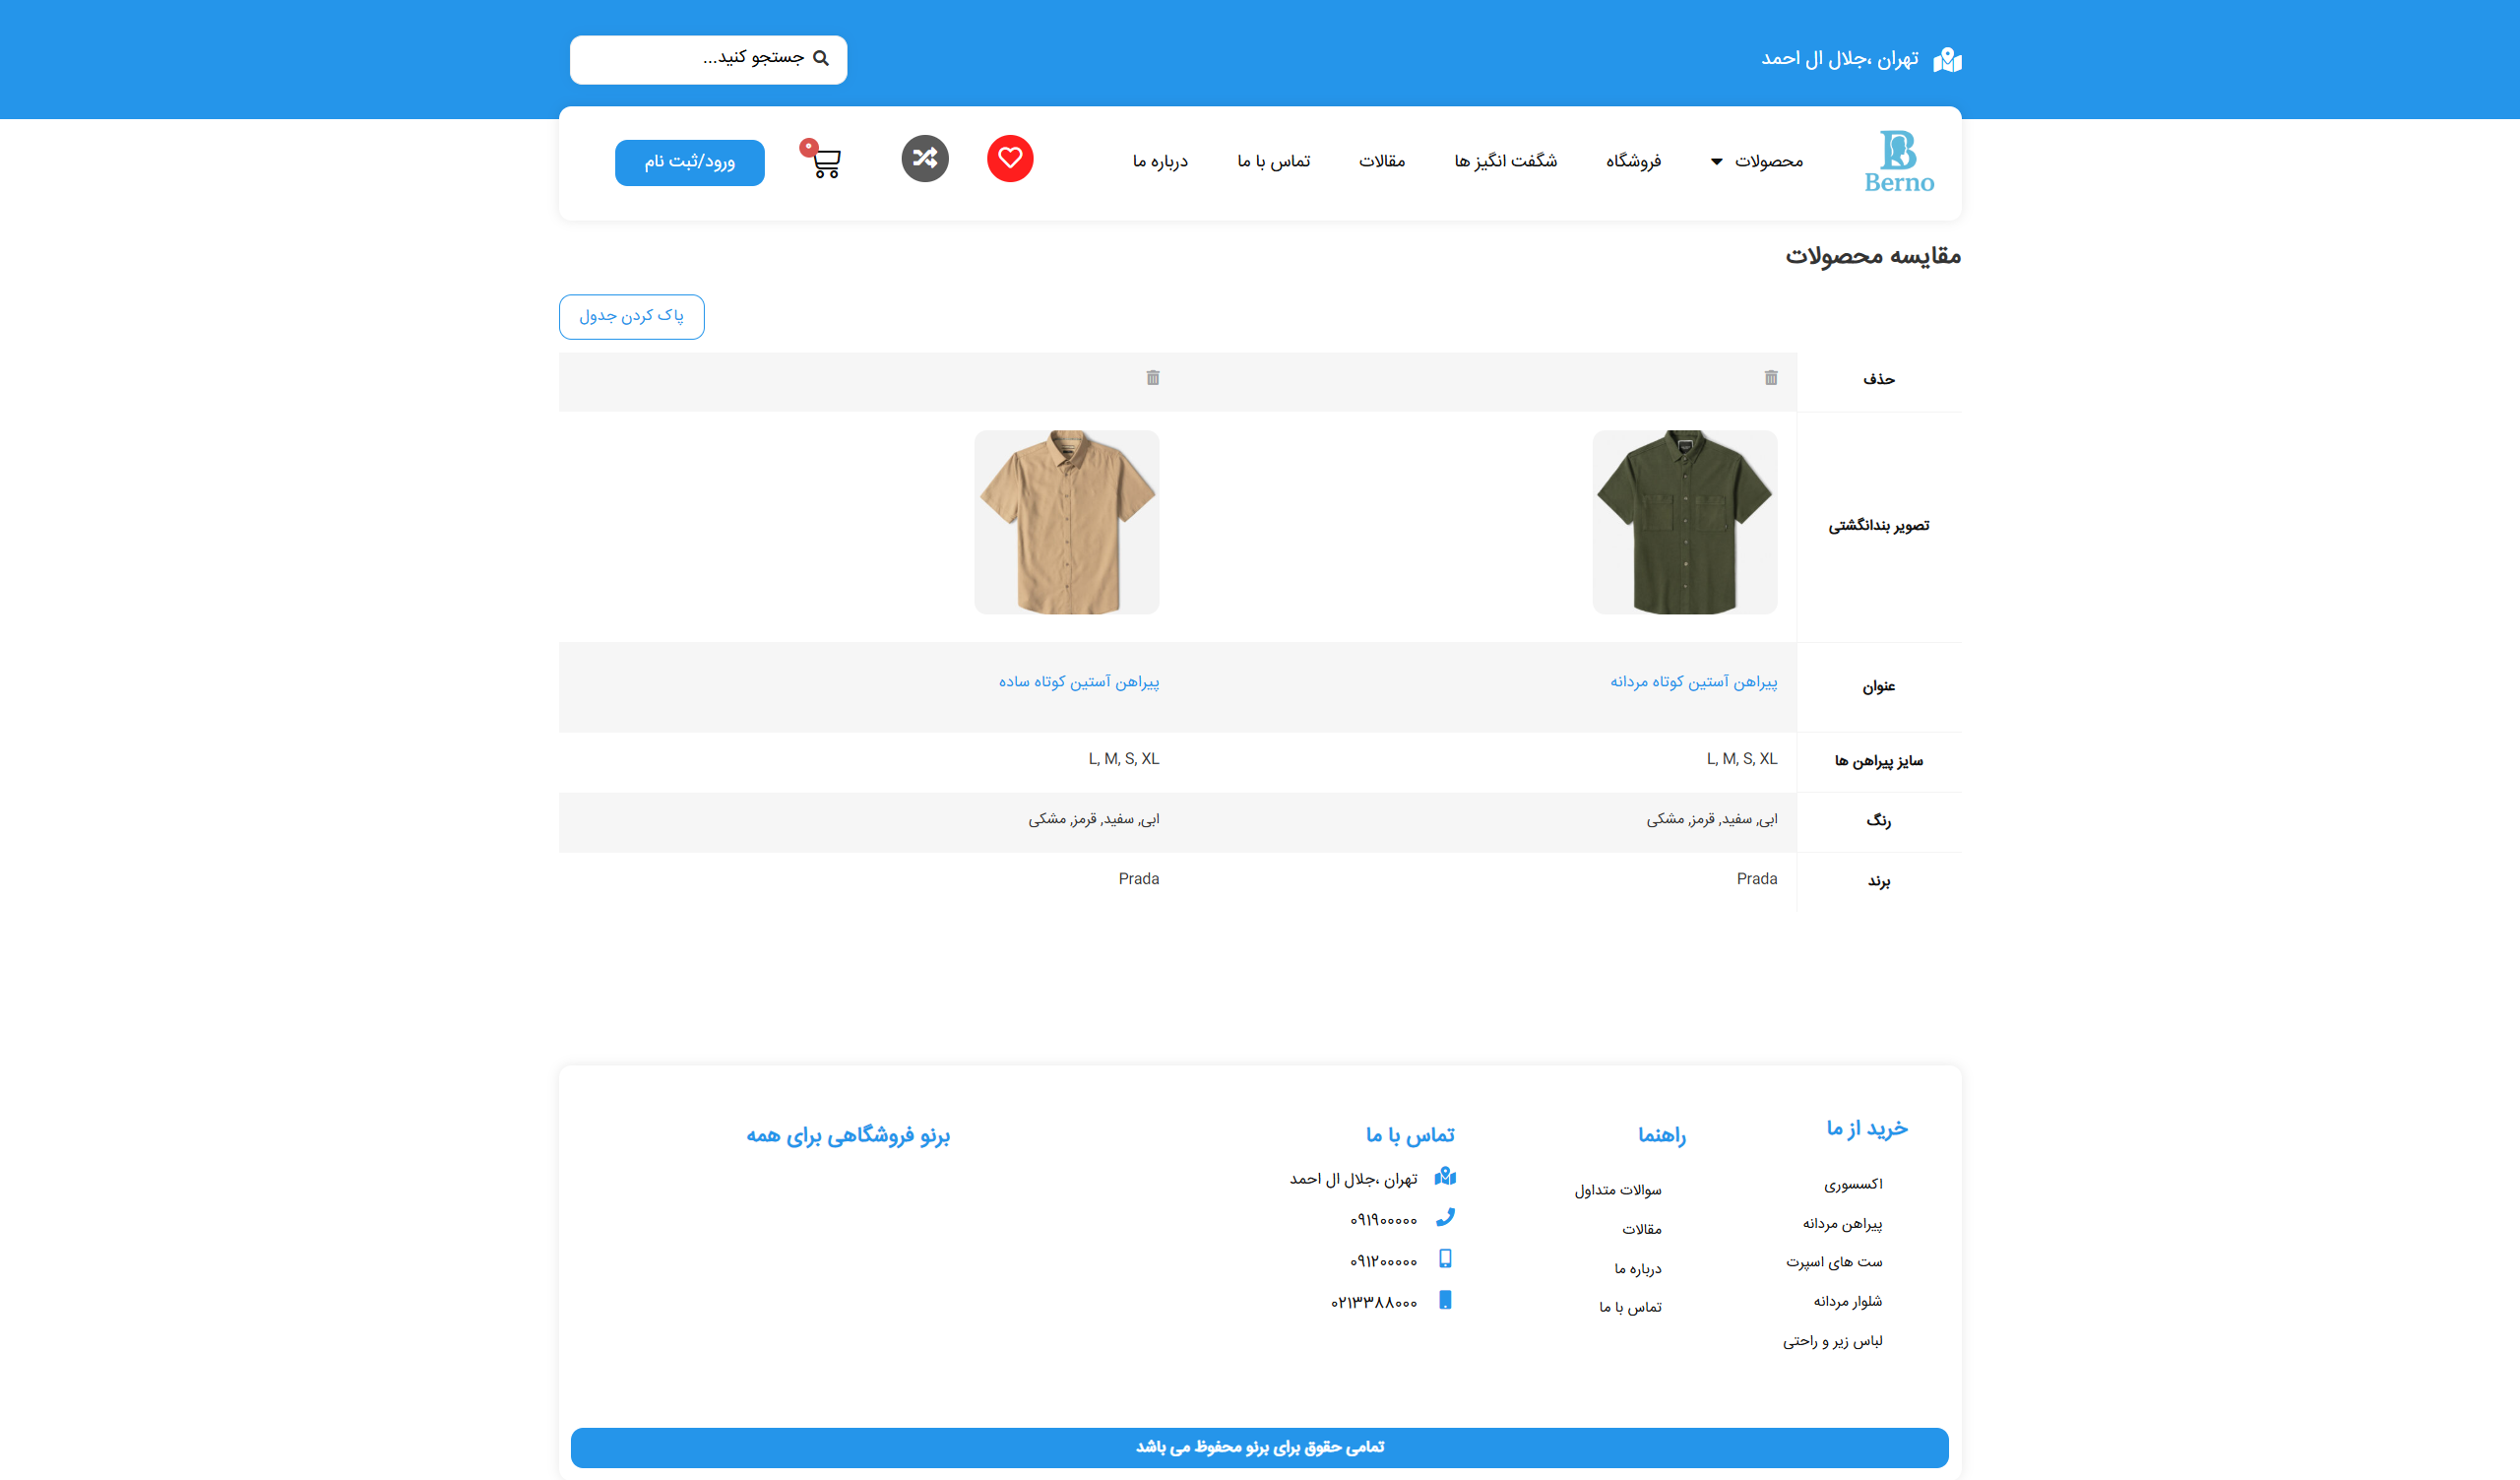2520x1480 pixels.
Task: Click the پاک کردن جدول button
Action: coord(631,316)
